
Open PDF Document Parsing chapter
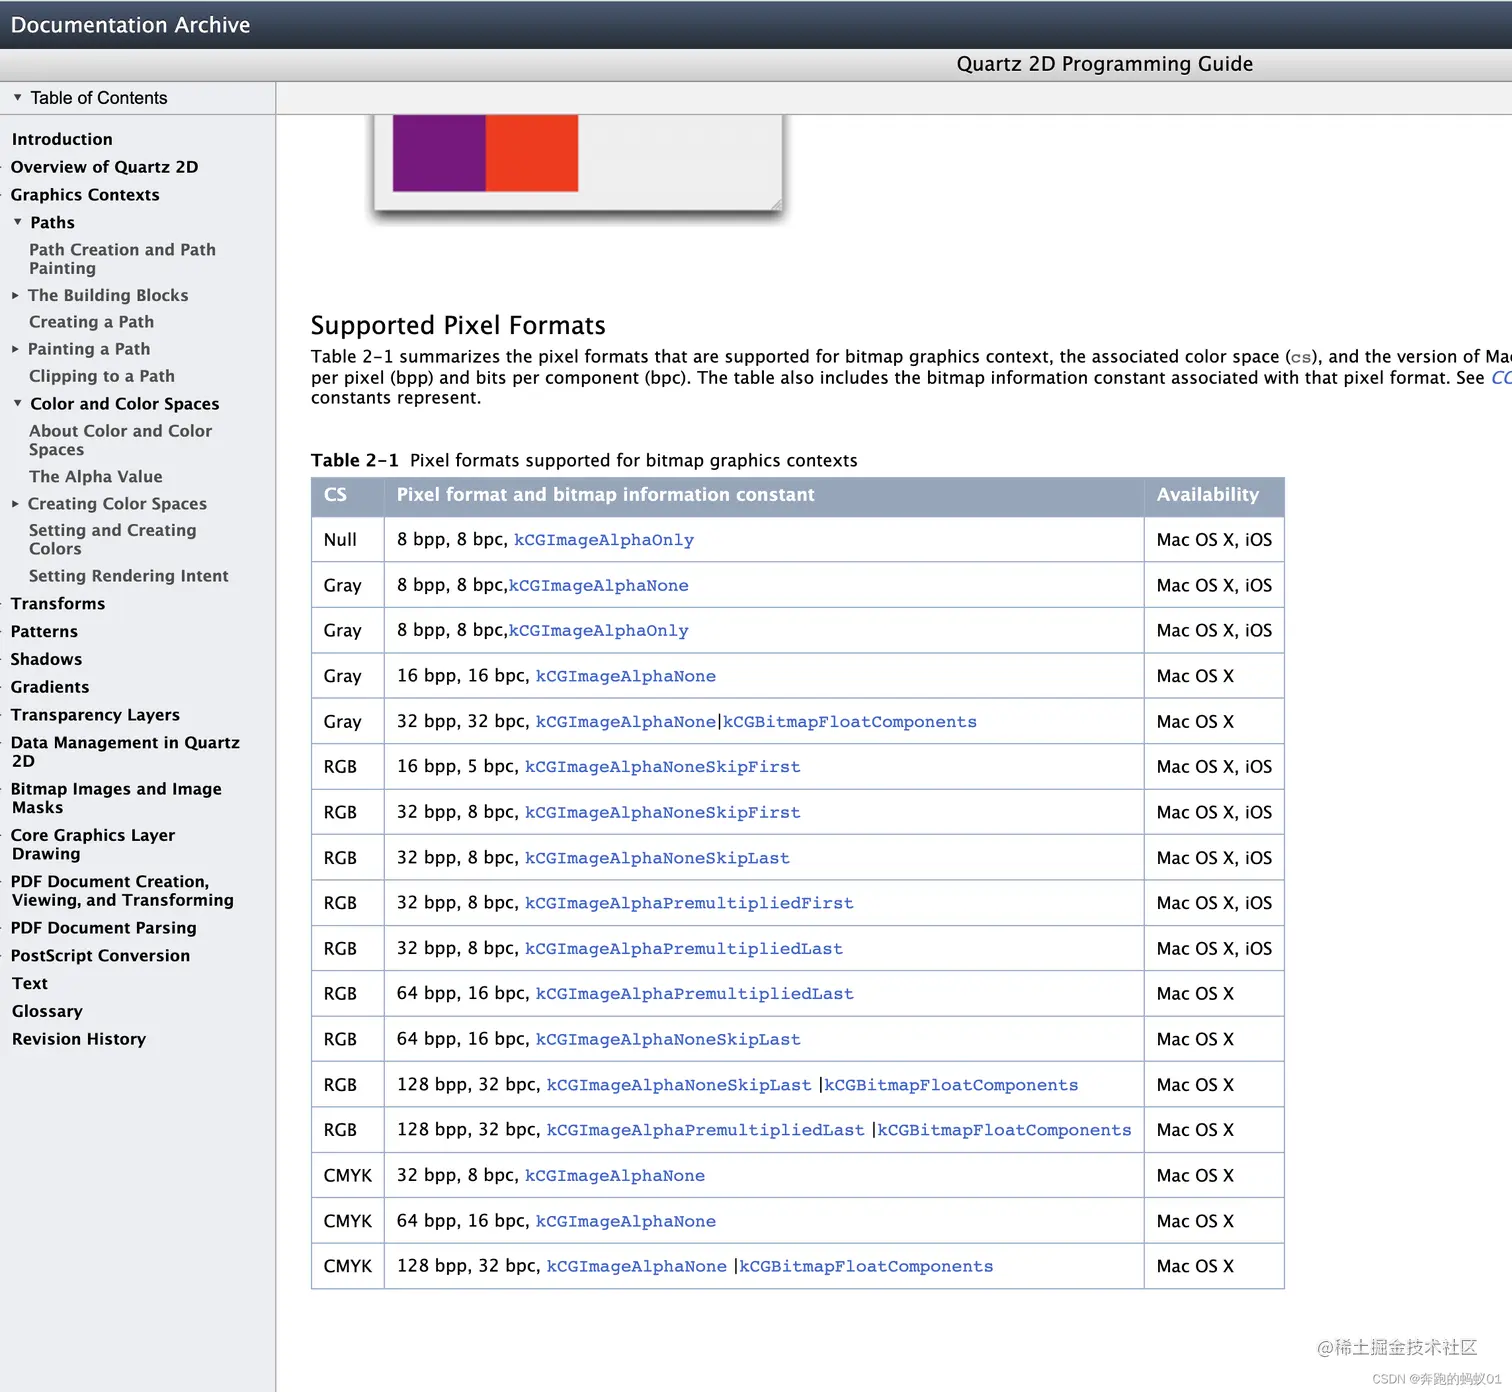(x=103, y=928)
